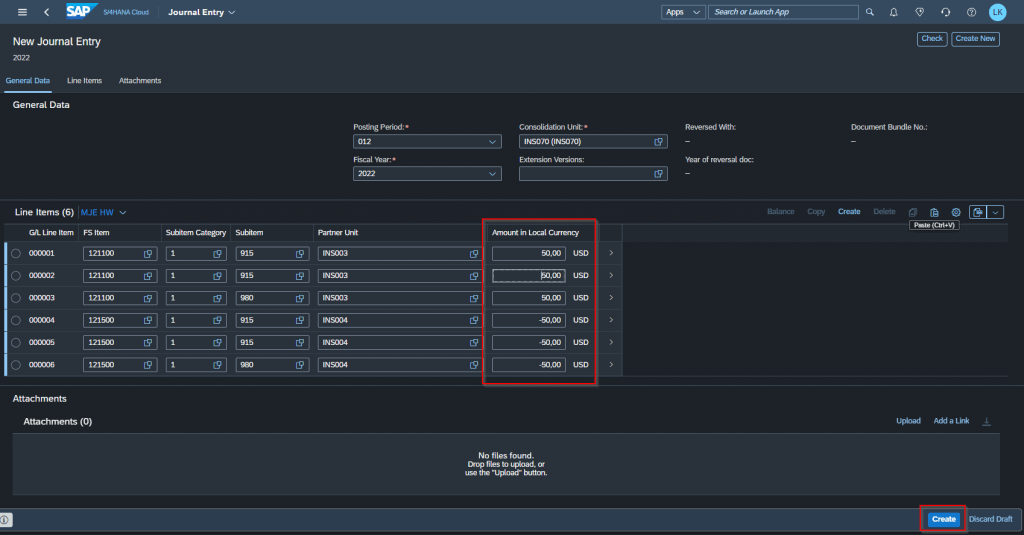Image resolution: width=1024 pixels, height=535 pixels.
Task: Click Create in the line items toolbar
Action: click(849, 212)
